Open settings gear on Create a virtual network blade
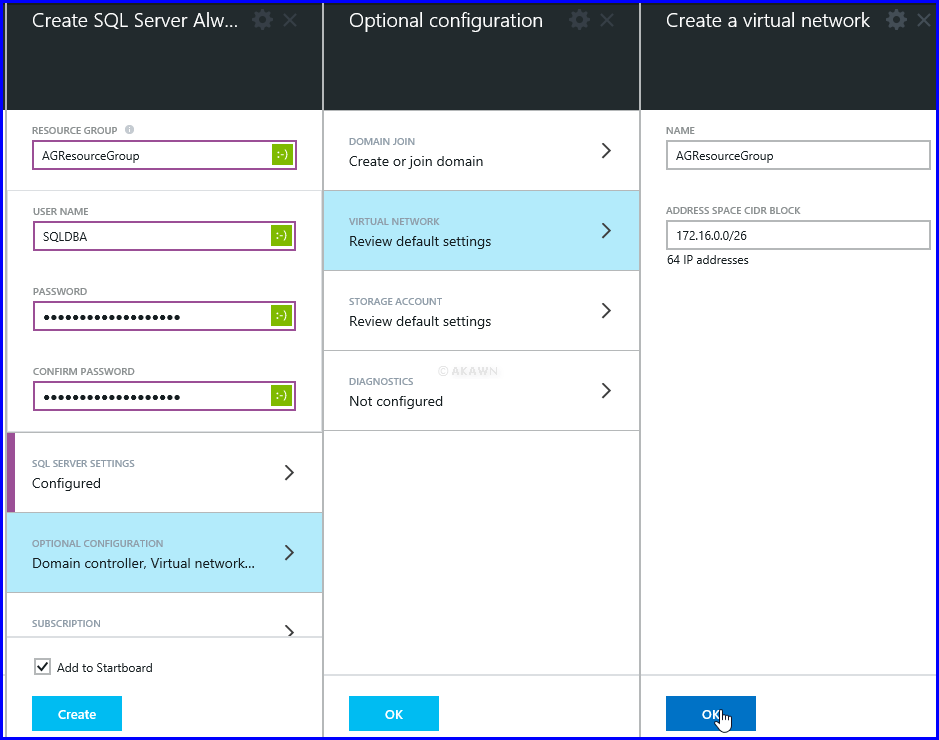This screenshot has height=740, width=939. (x=896, y=20)
